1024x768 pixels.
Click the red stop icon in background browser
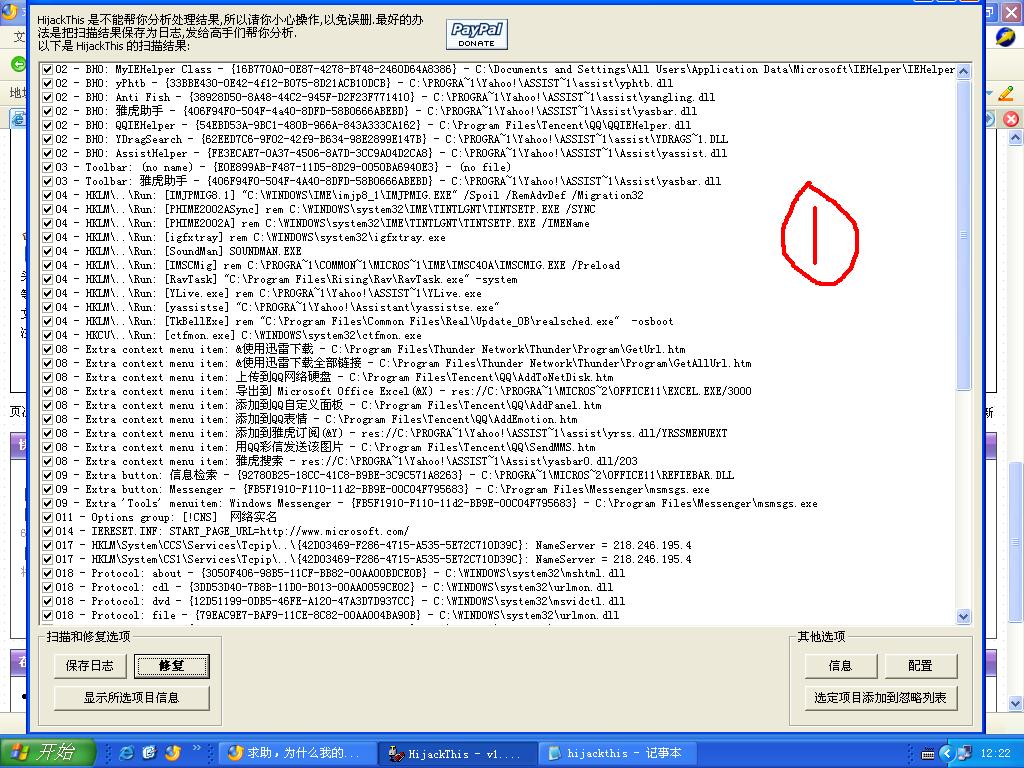pyautogui.click(x=1011, y=118)
